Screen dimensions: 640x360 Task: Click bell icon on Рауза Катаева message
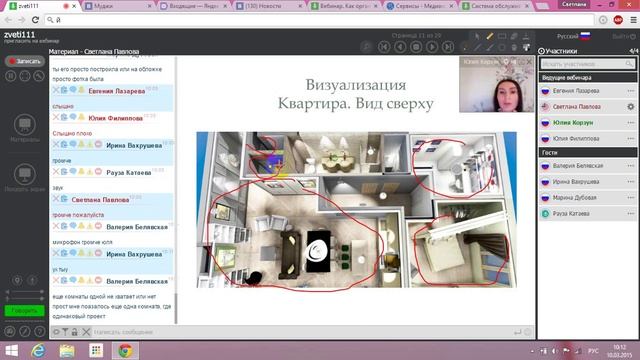pyautogui.click(x=81, y=171)
